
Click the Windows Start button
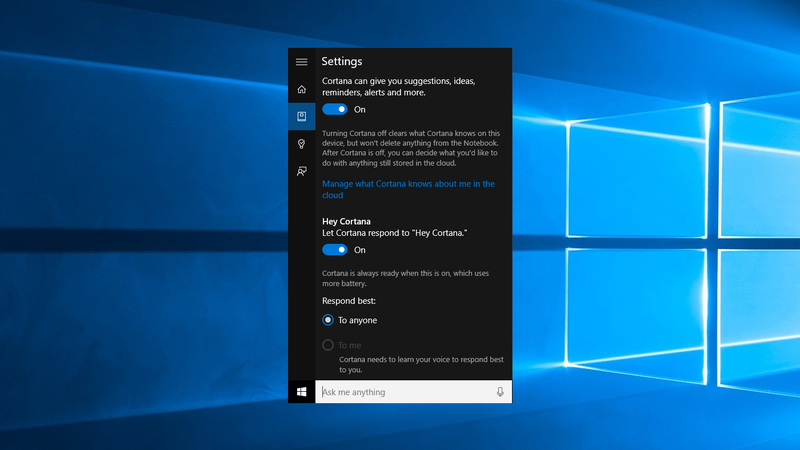point(302,392)
